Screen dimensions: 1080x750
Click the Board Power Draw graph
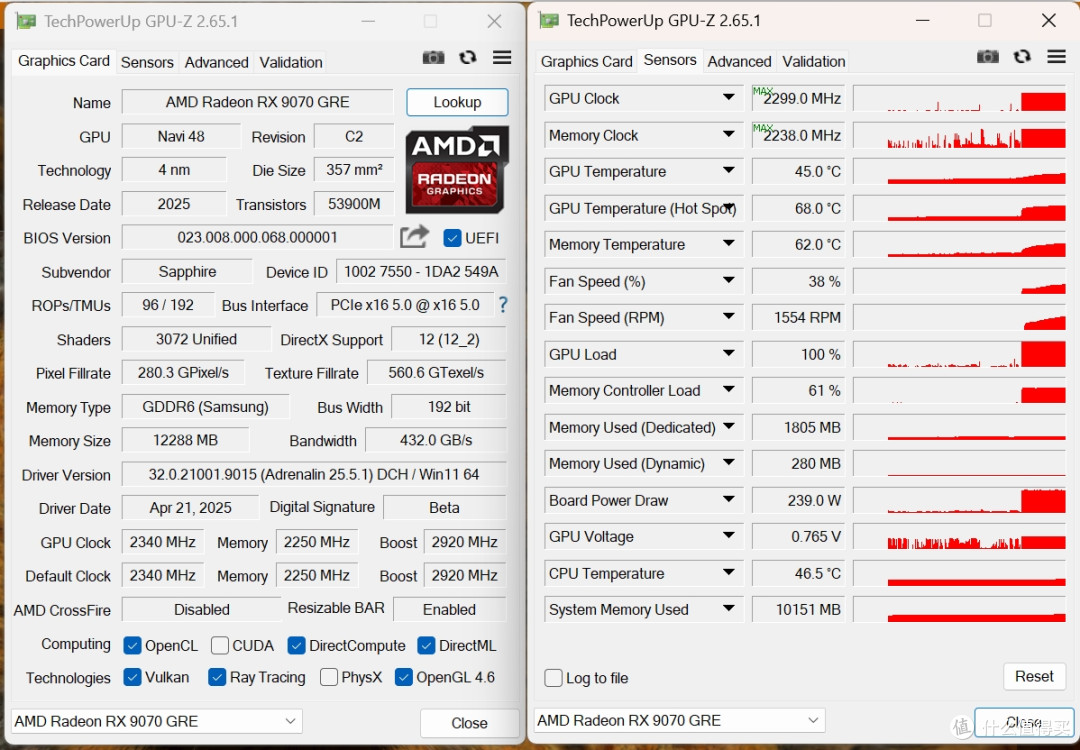[959, 500]
